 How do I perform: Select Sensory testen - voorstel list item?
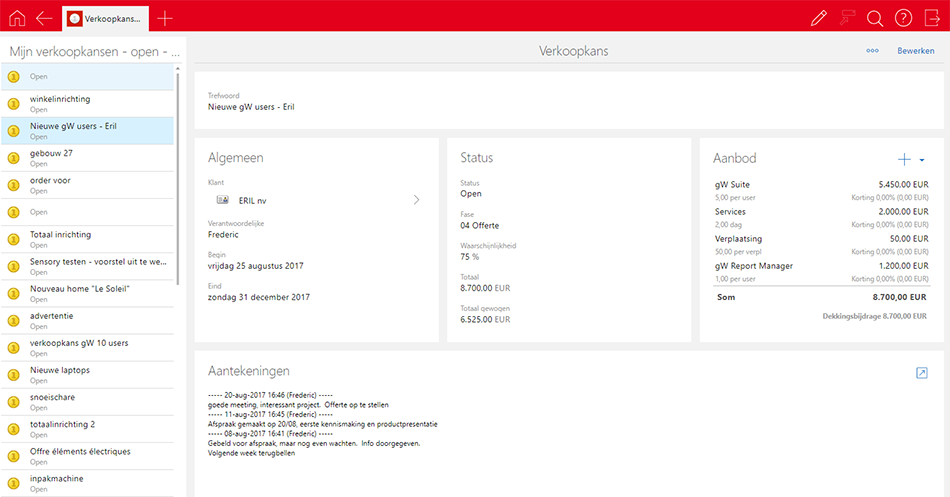pyautogui.click(x=88, y=267)
